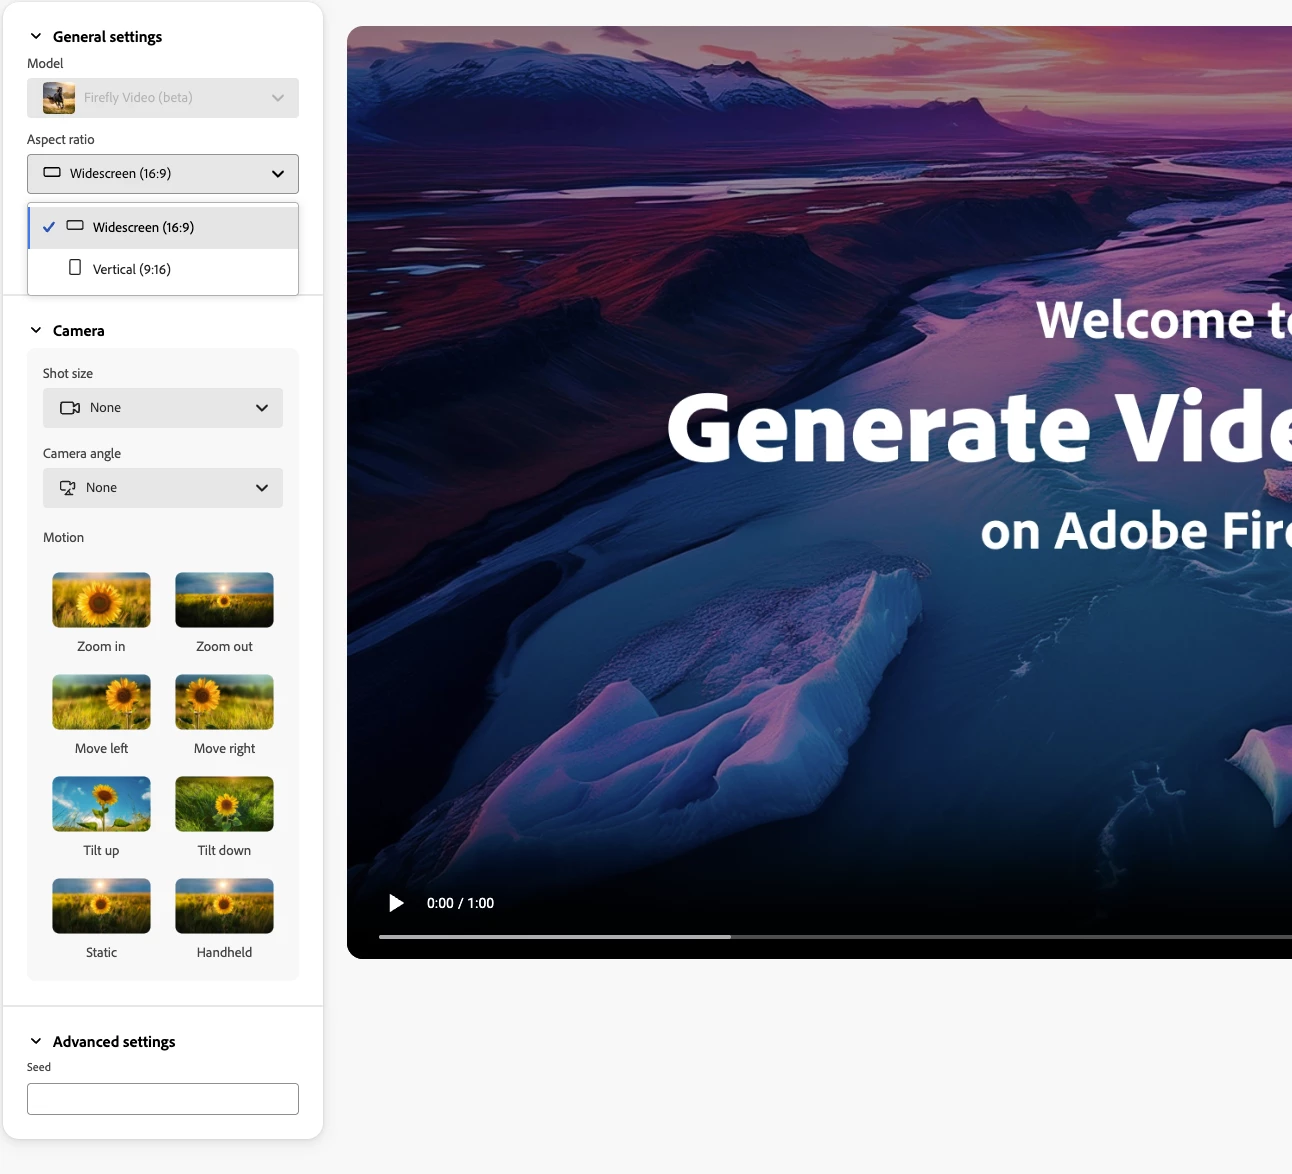Collapse the Advanced settings section
The height and width of the screenshot is (1174, 1292).
36,1042
